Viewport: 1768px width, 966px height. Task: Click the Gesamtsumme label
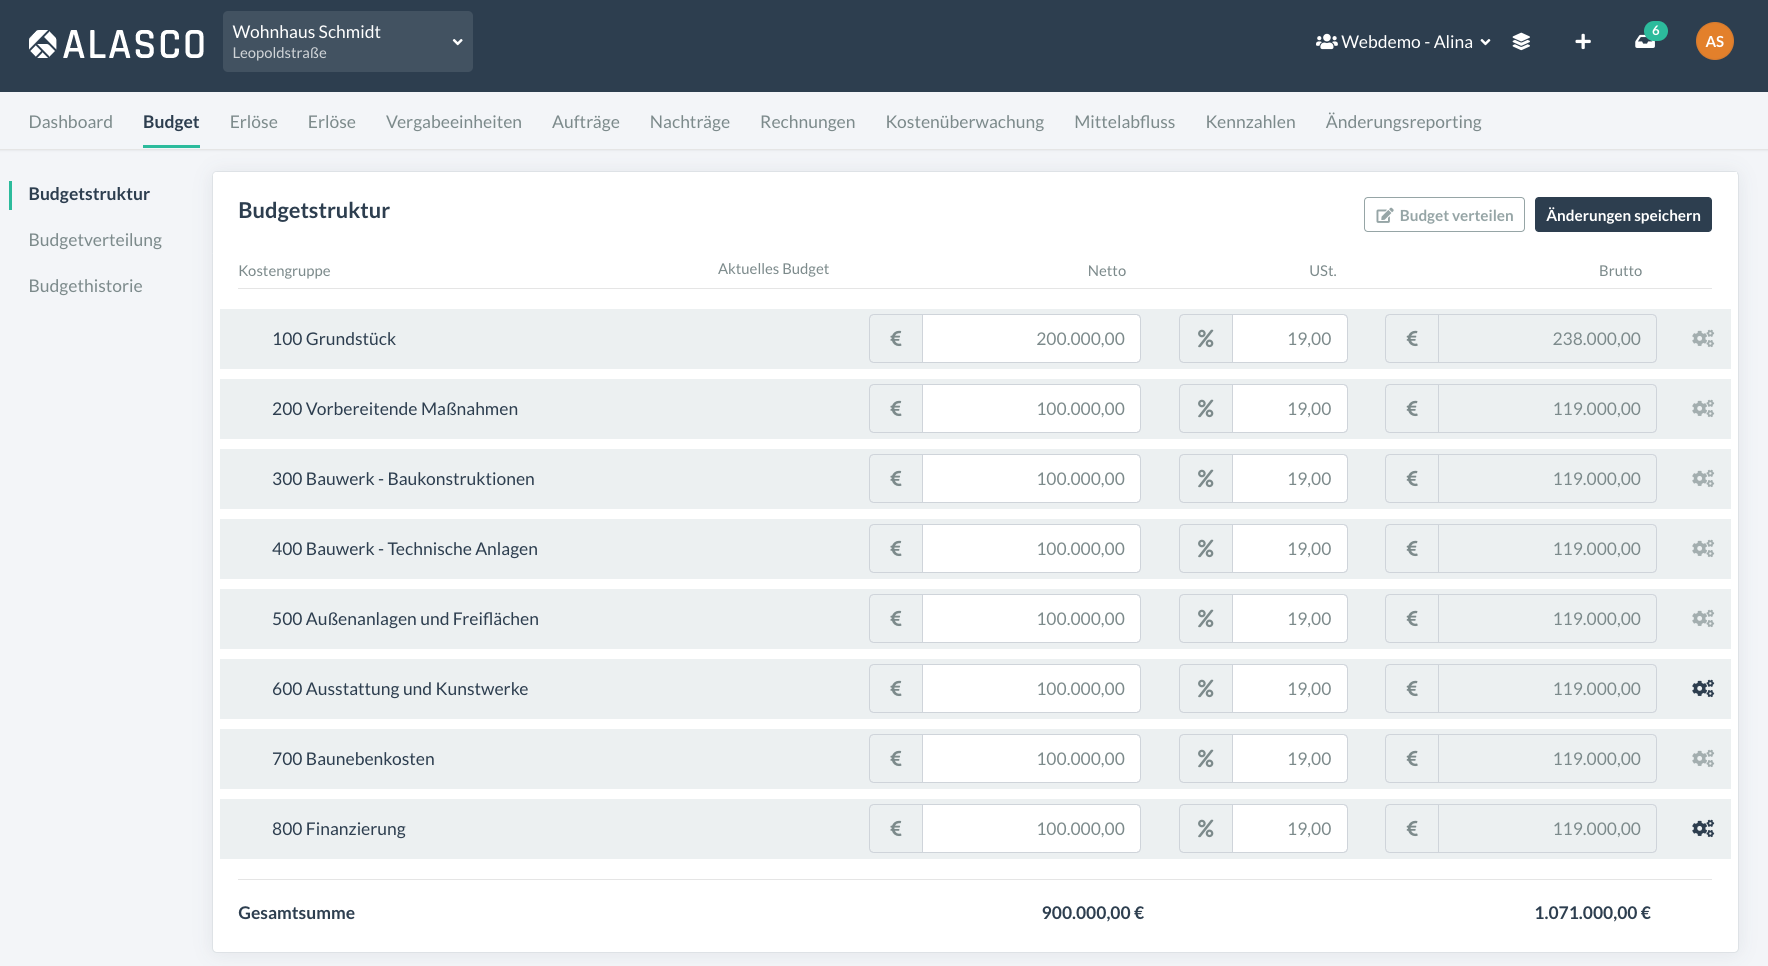coord(297,913)
